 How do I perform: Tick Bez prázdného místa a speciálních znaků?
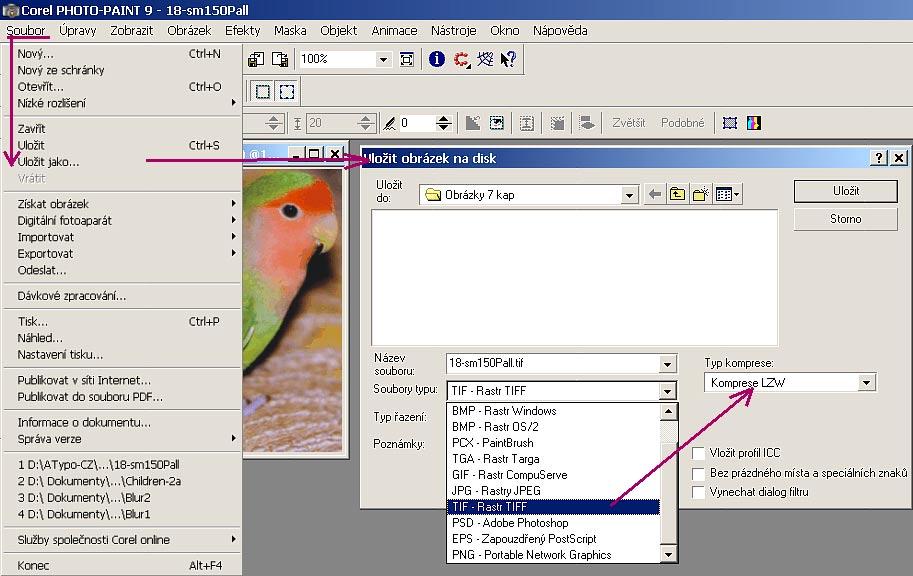[698, 473]
